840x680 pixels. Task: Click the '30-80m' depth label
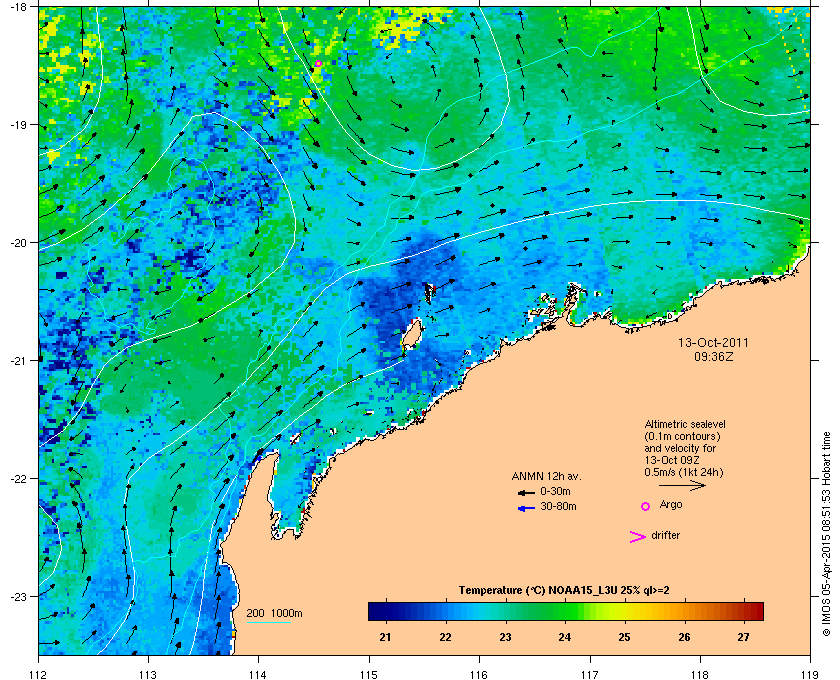[558, 506]
